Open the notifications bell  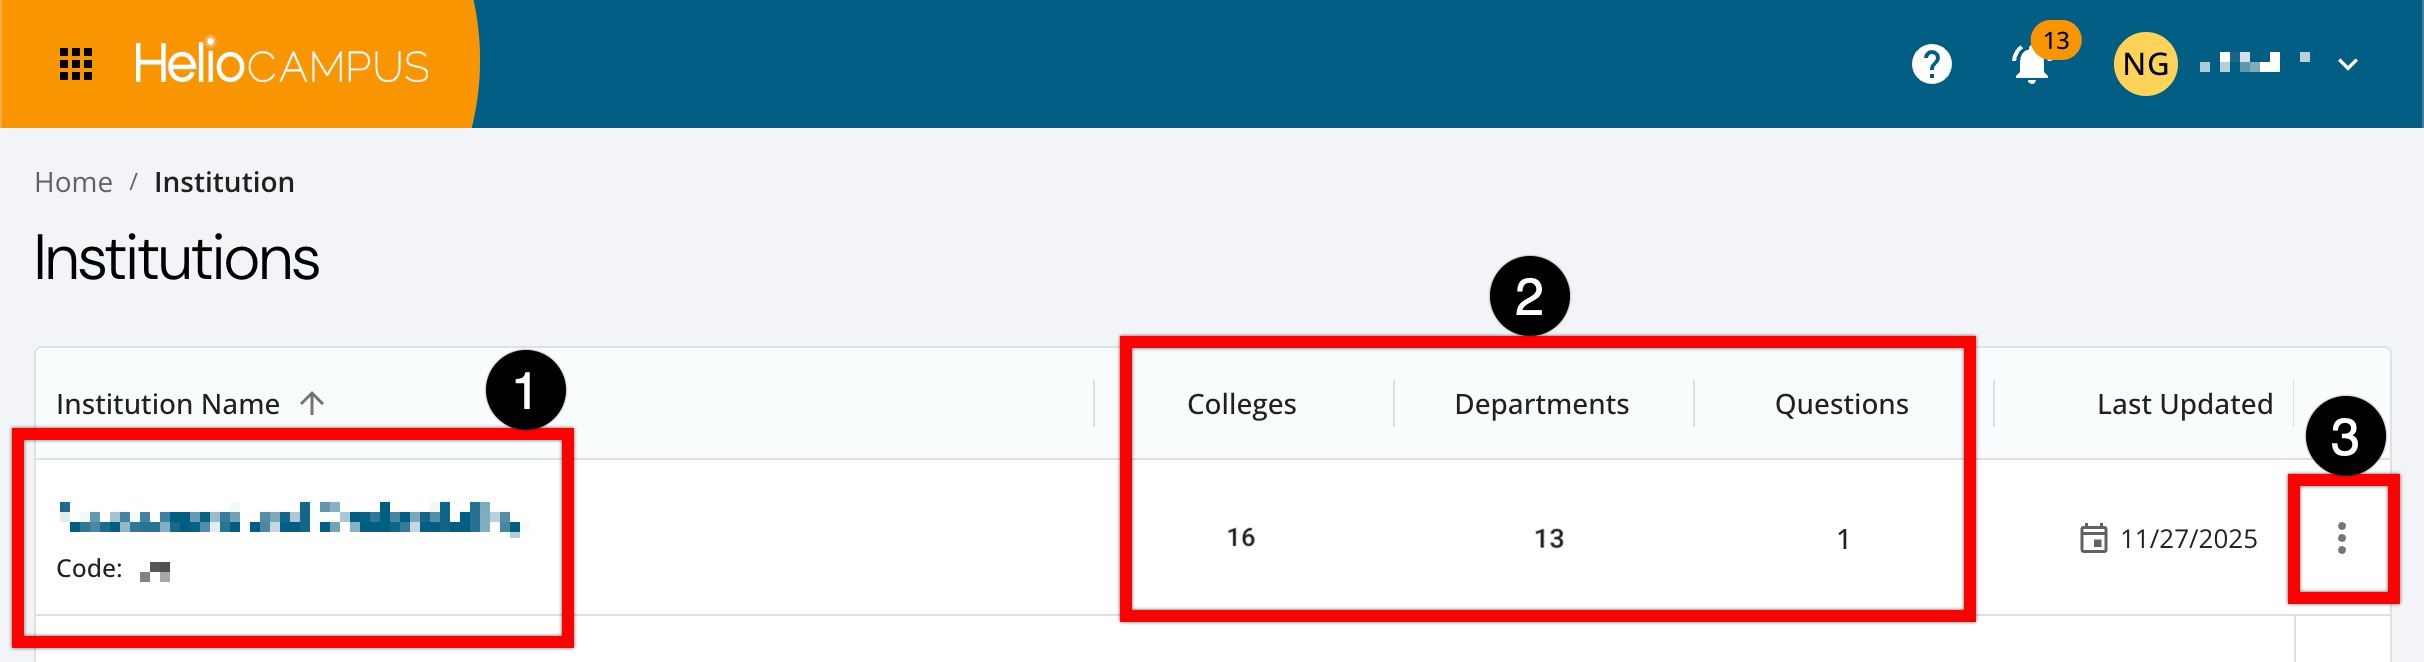pos(2030,67)
